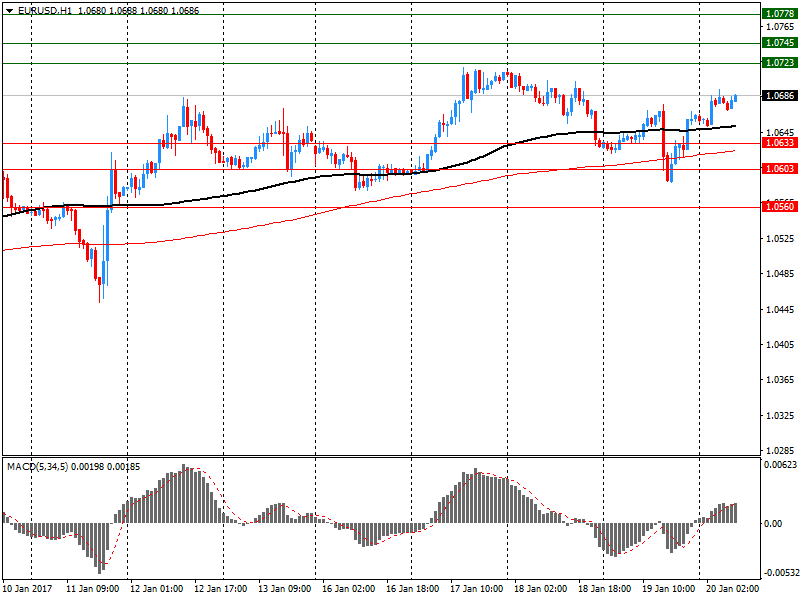
Task: Select the 1.0745 green resistance level label
Action: pos(780,43)
